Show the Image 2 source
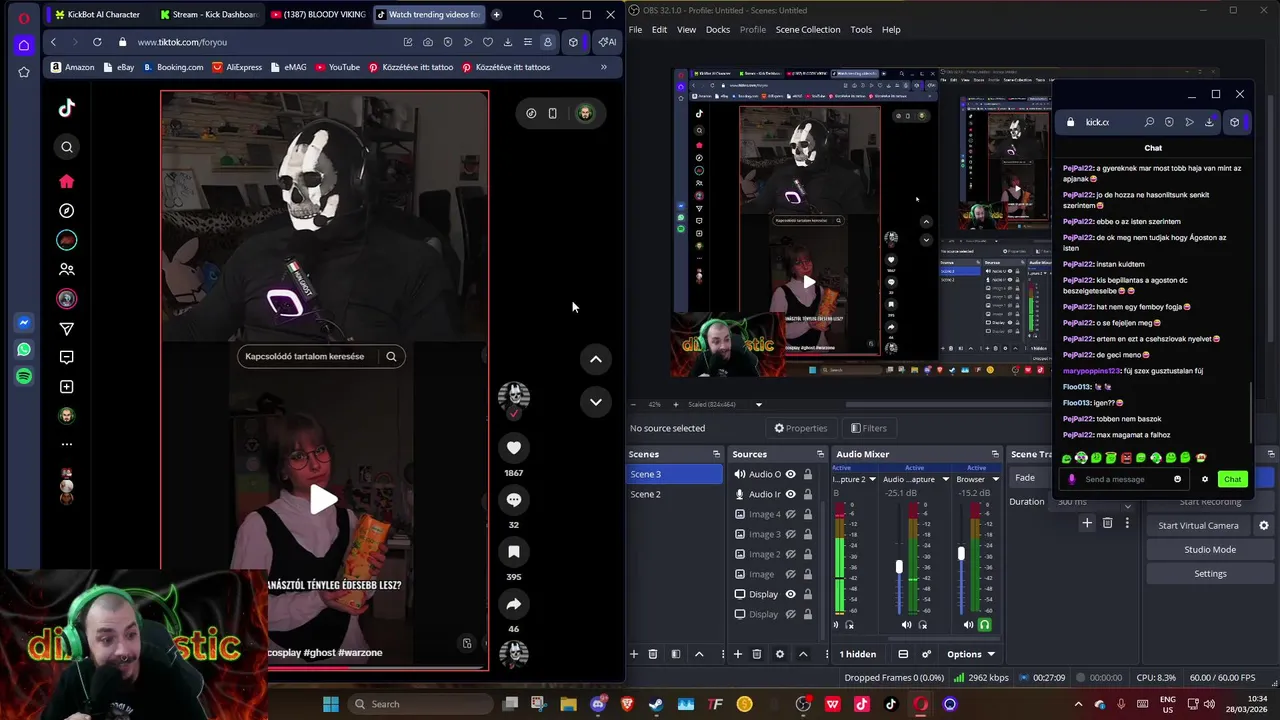The height and width of the screenshot is (720, 1280). point(790,554)
